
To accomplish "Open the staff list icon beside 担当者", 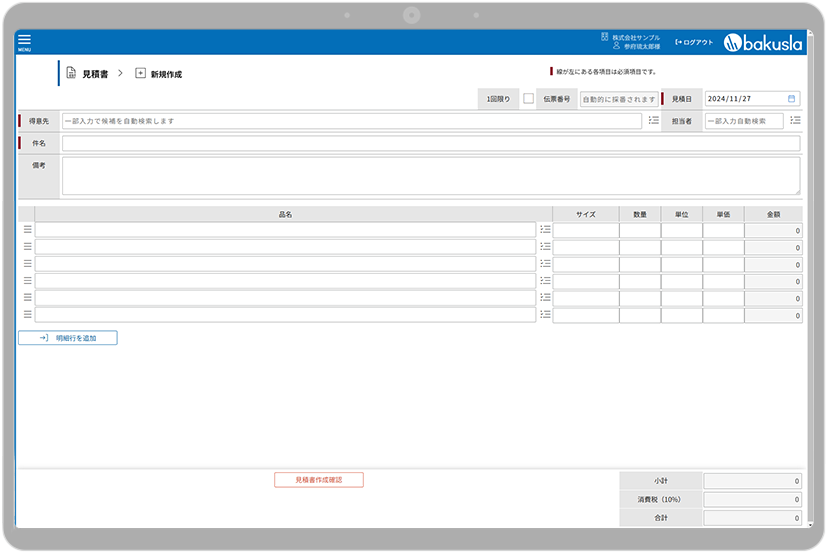I will (794, 121).
